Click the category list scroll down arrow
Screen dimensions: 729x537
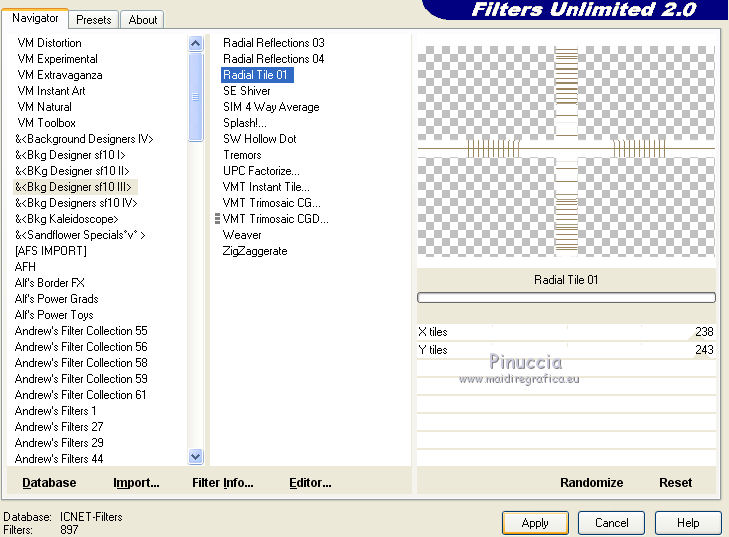pos(196,457)
